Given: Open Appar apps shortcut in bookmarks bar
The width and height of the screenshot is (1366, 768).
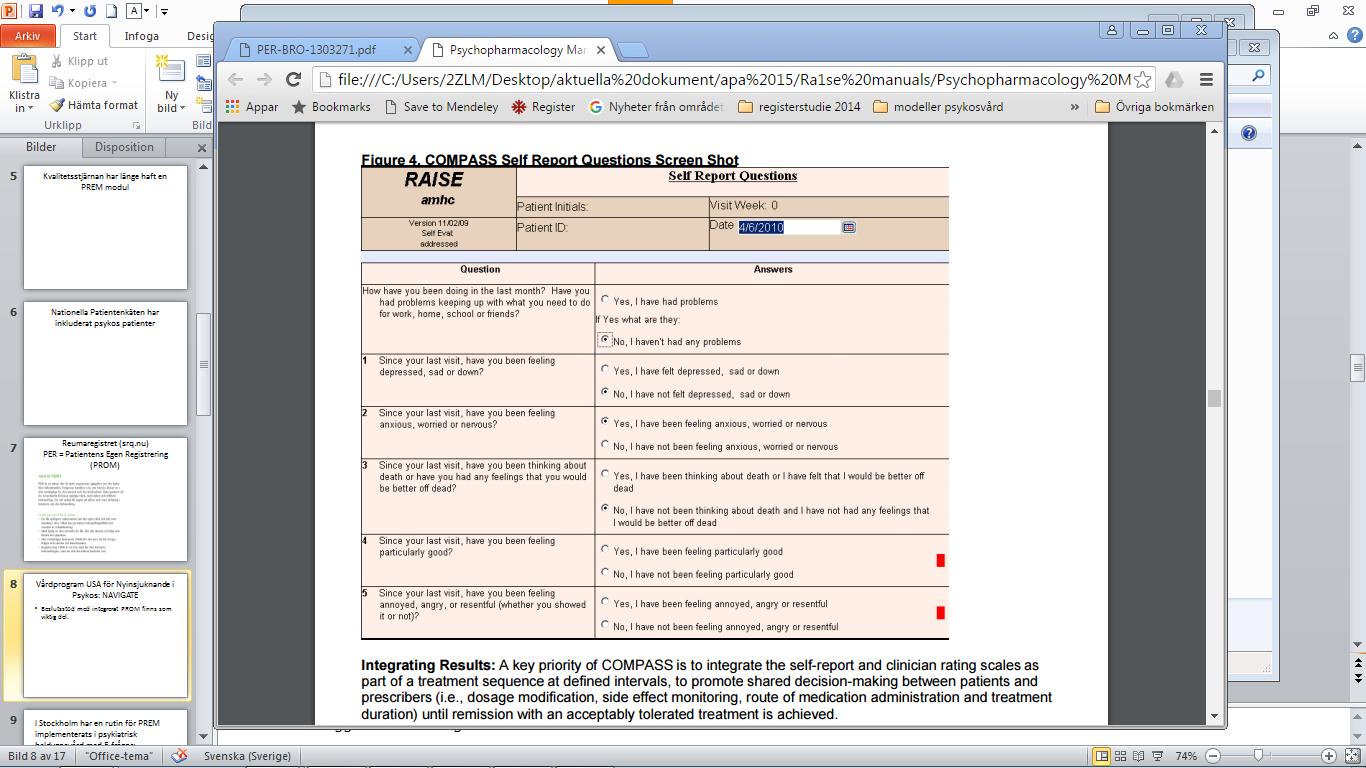Looking at the screenshot, I should pyautogui.click(x=252, y=106).
